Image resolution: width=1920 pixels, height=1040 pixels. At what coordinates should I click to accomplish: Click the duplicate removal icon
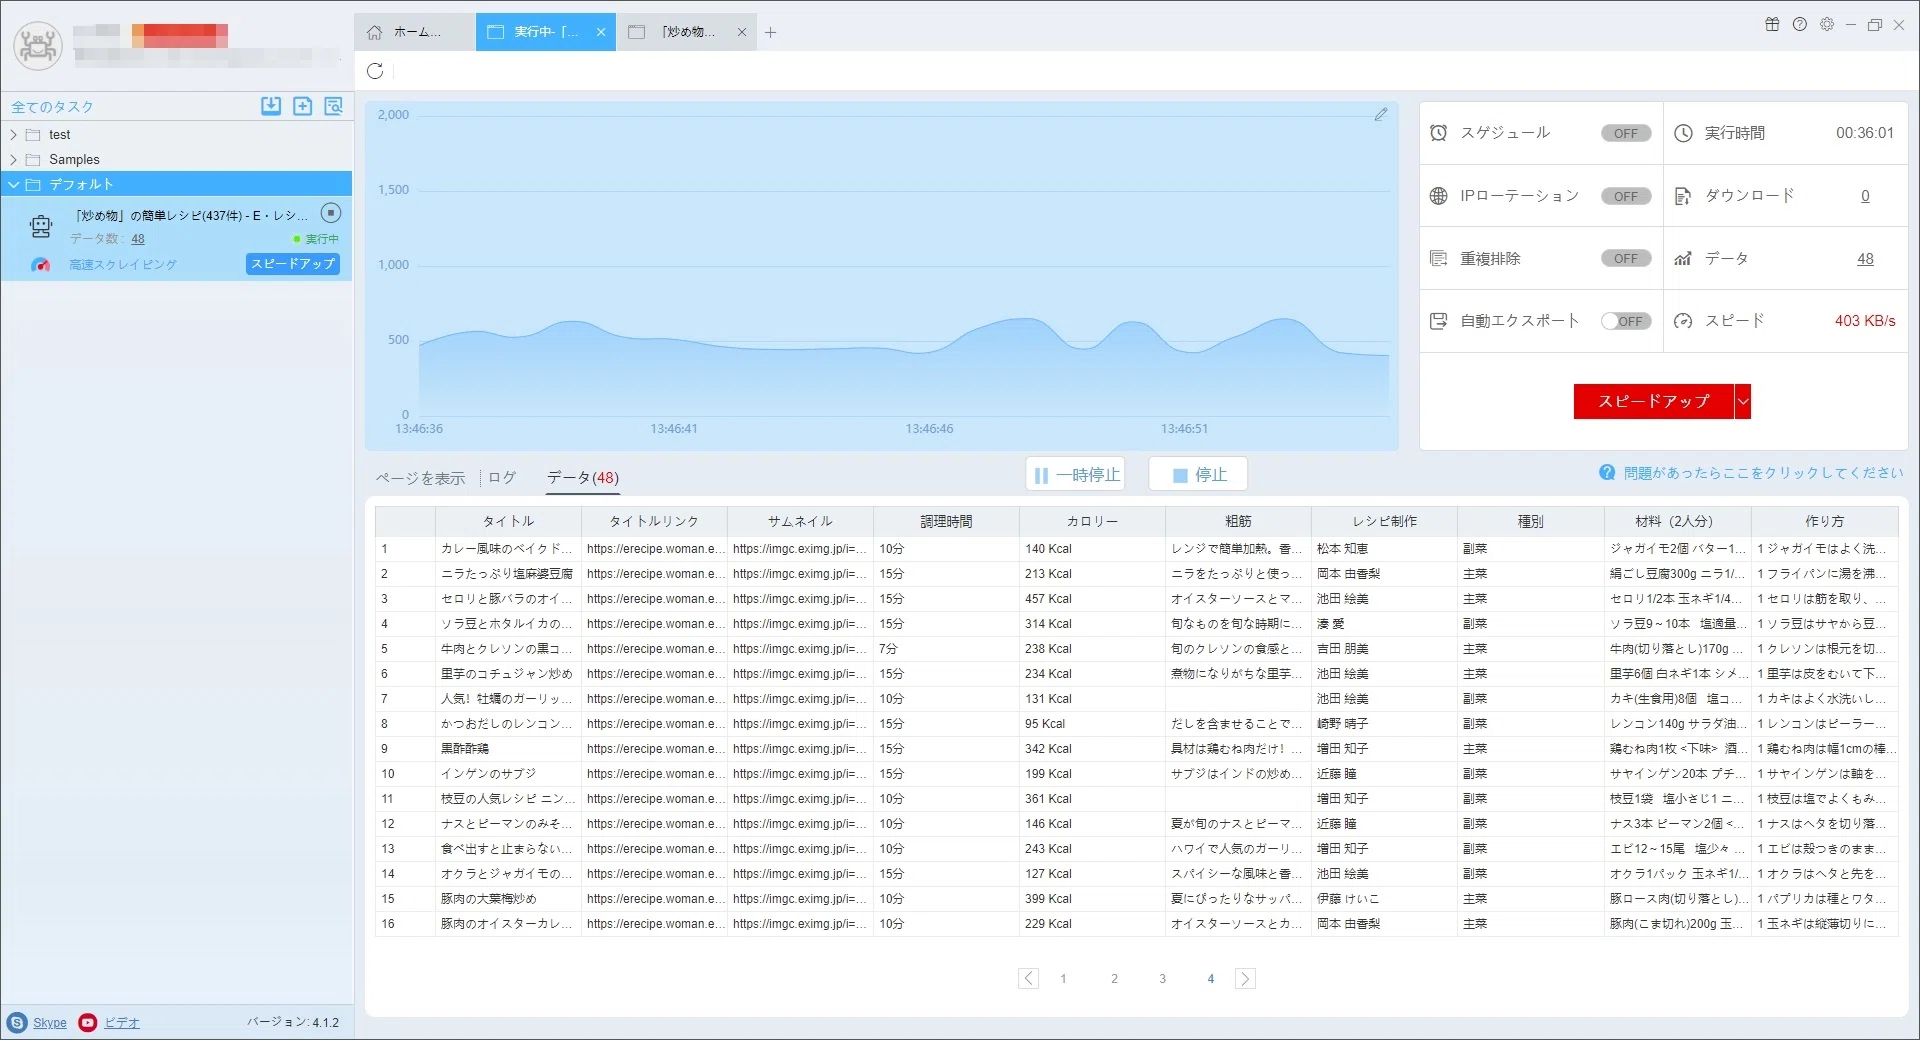pos(1438,259)
